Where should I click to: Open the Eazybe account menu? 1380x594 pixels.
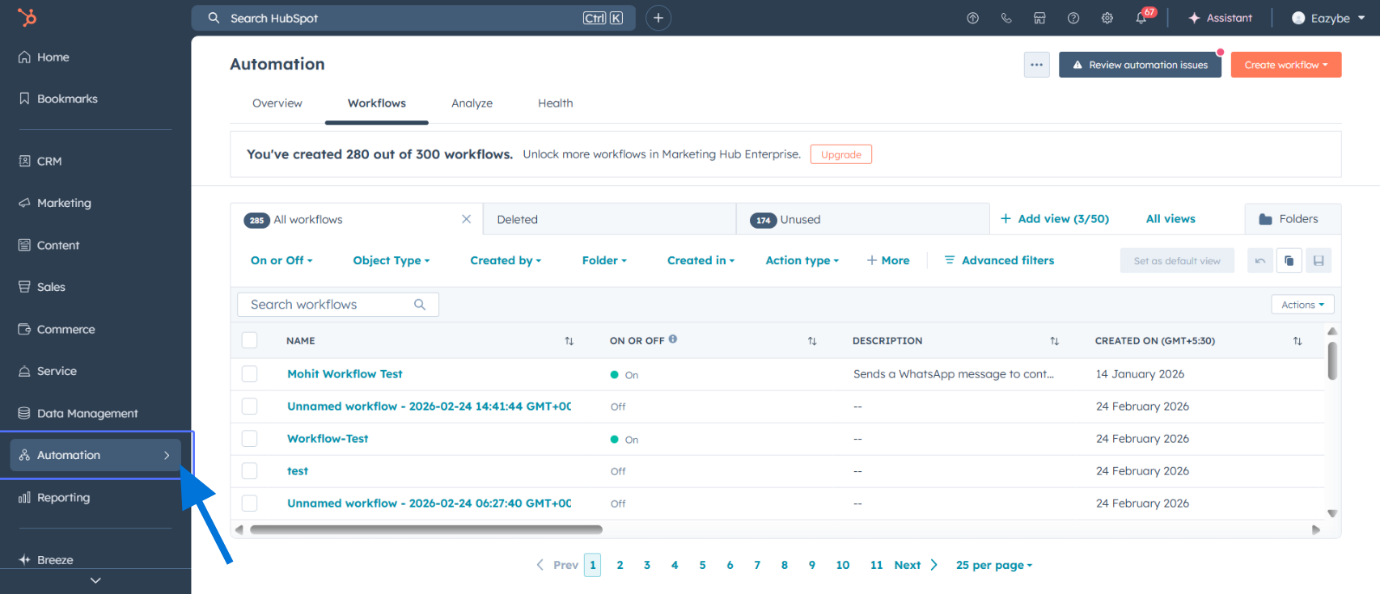coord(1328,18)
